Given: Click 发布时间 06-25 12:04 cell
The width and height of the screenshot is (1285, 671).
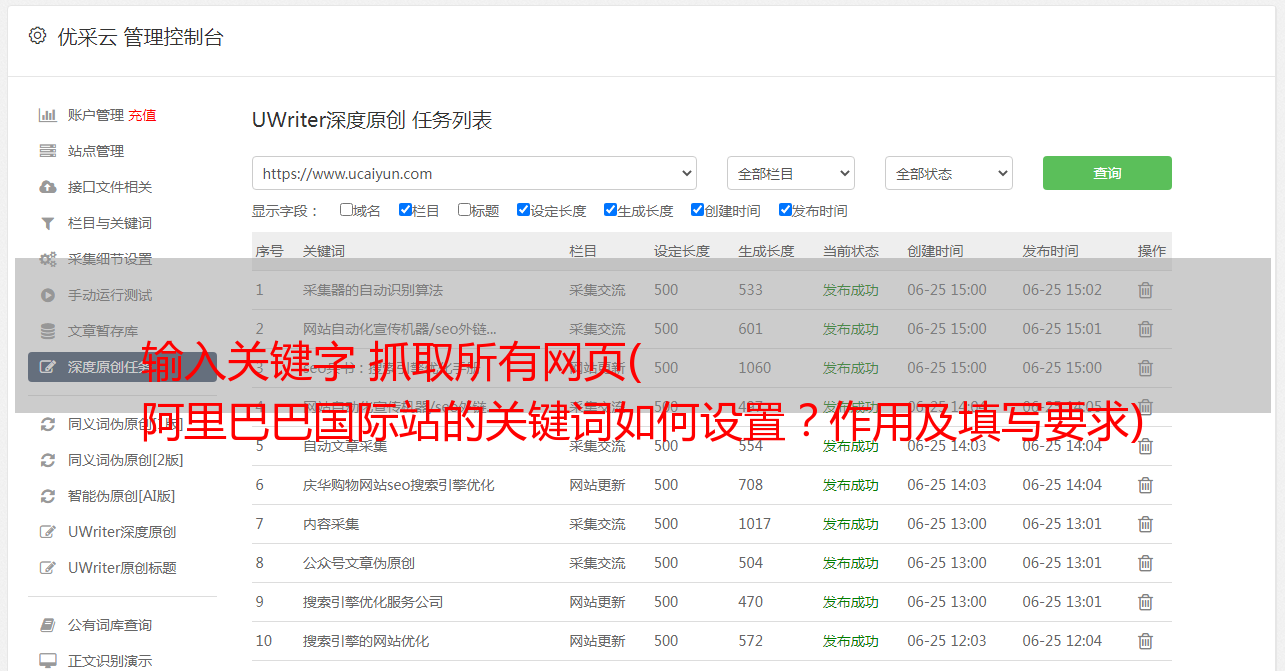Looking at the screenshot, I should (1062, 641).
